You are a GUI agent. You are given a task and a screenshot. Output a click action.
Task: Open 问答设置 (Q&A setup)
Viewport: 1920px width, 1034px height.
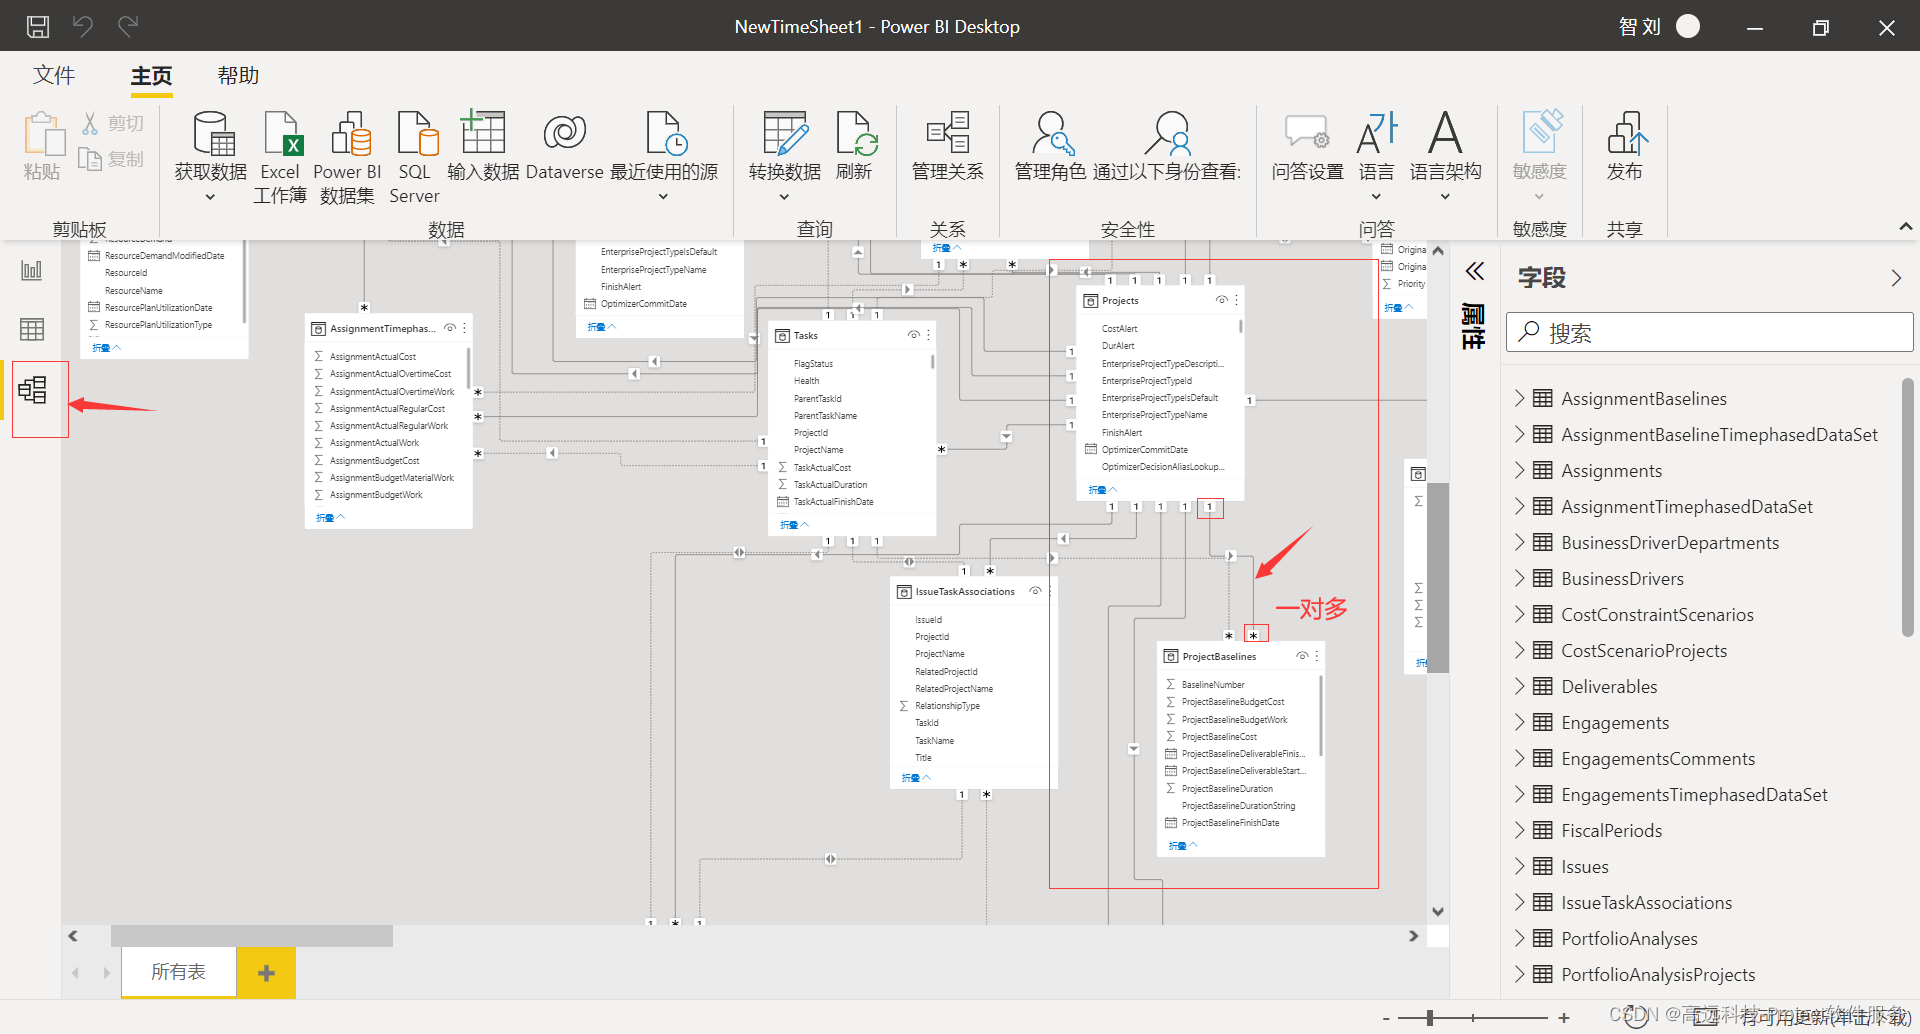point(1307,146)
